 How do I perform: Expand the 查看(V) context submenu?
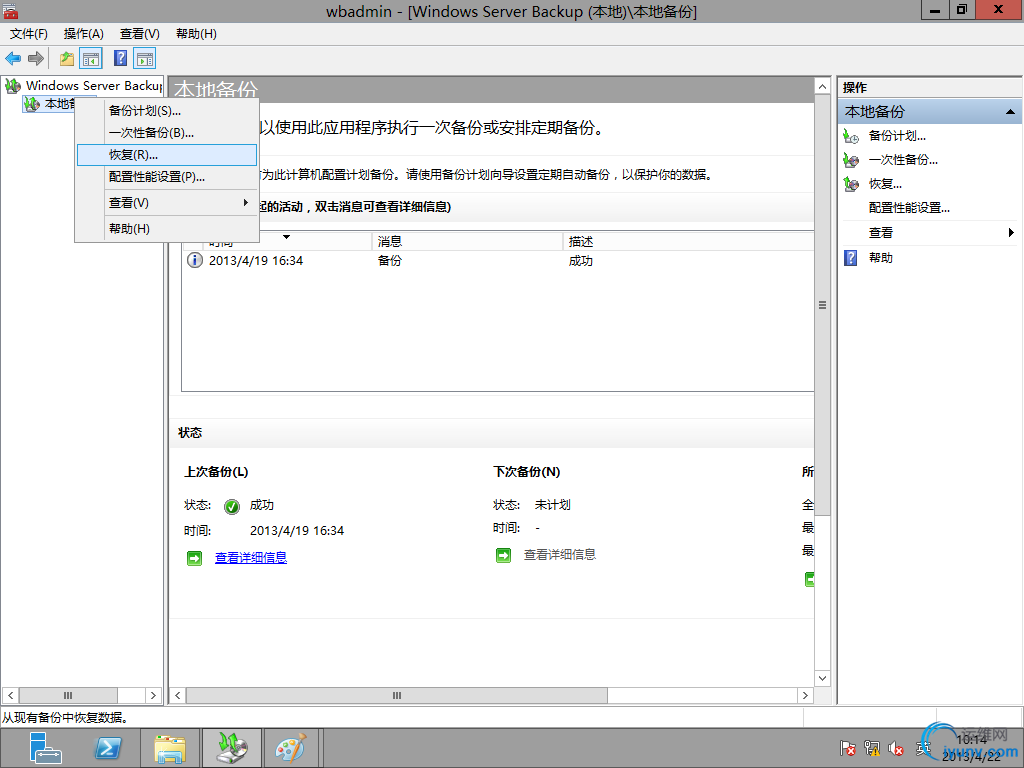click(167, 202)
